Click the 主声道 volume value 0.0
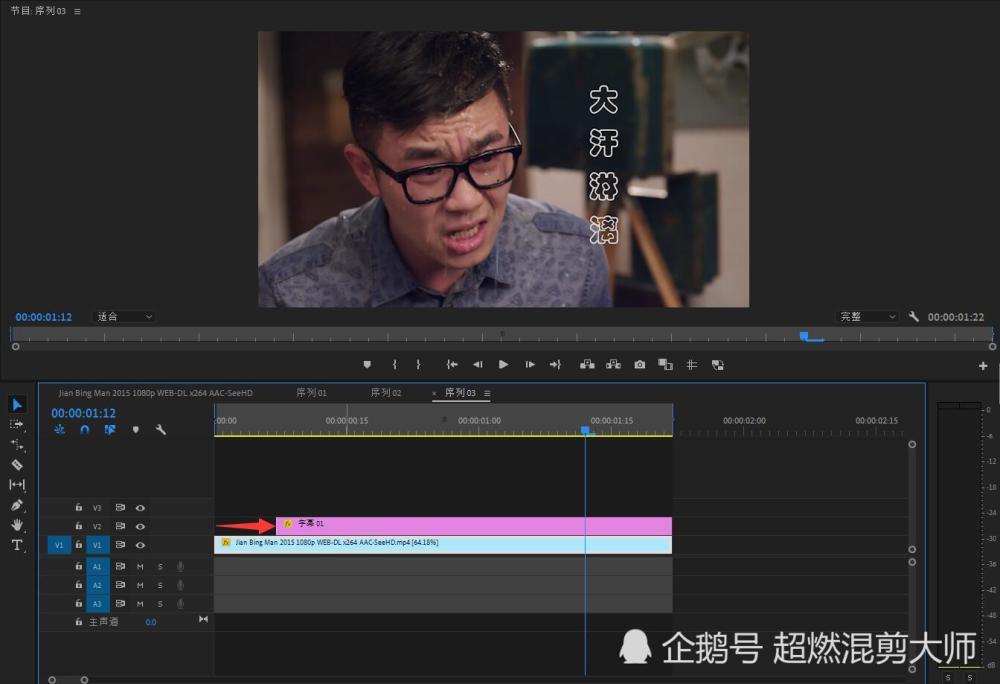 (x=151, y=622)
